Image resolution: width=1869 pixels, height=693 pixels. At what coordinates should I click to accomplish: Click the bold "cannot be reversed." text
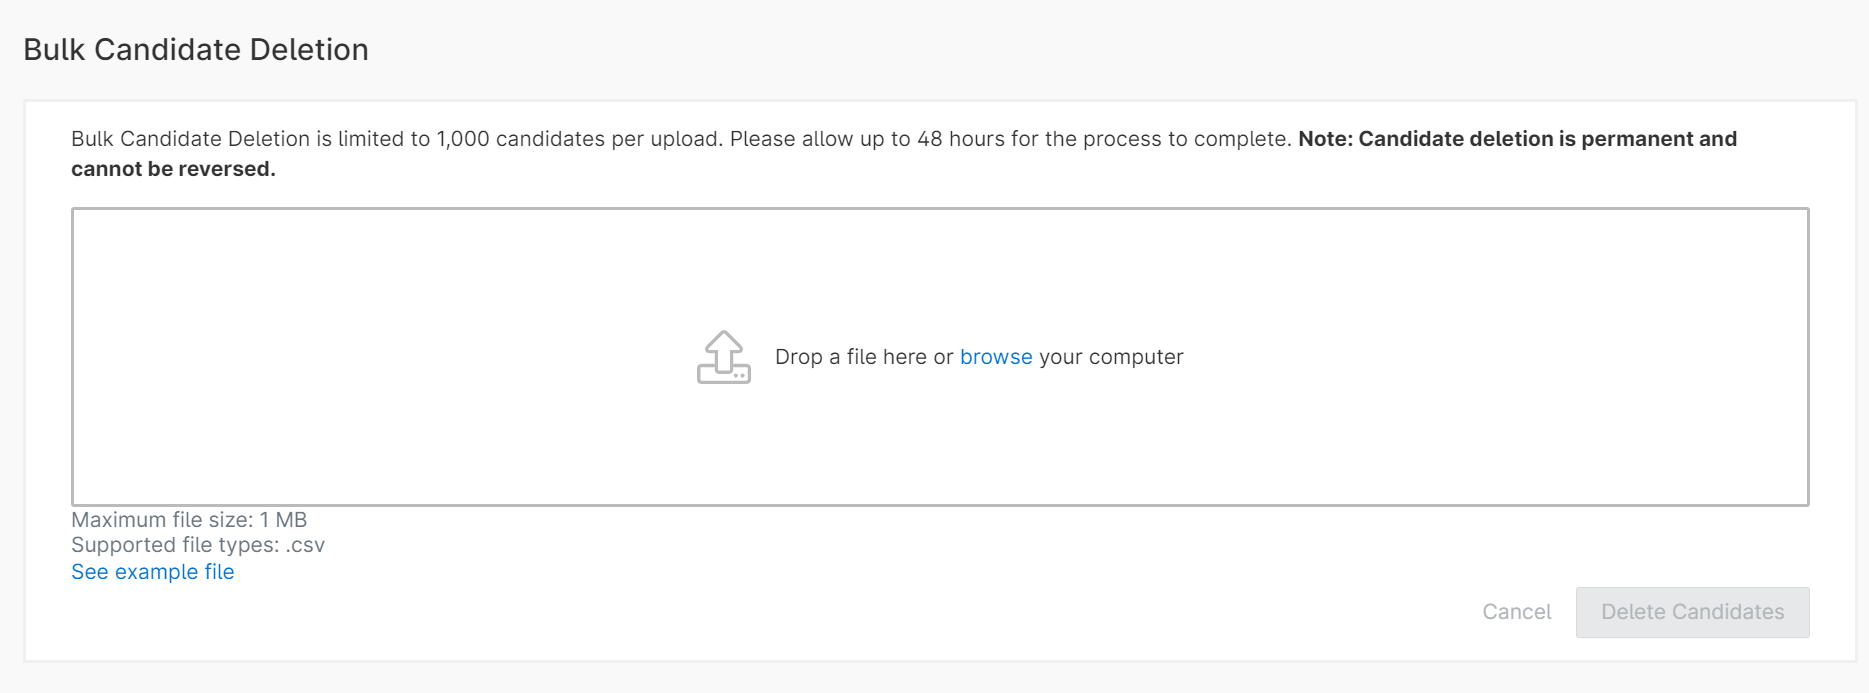click(173, 169)
